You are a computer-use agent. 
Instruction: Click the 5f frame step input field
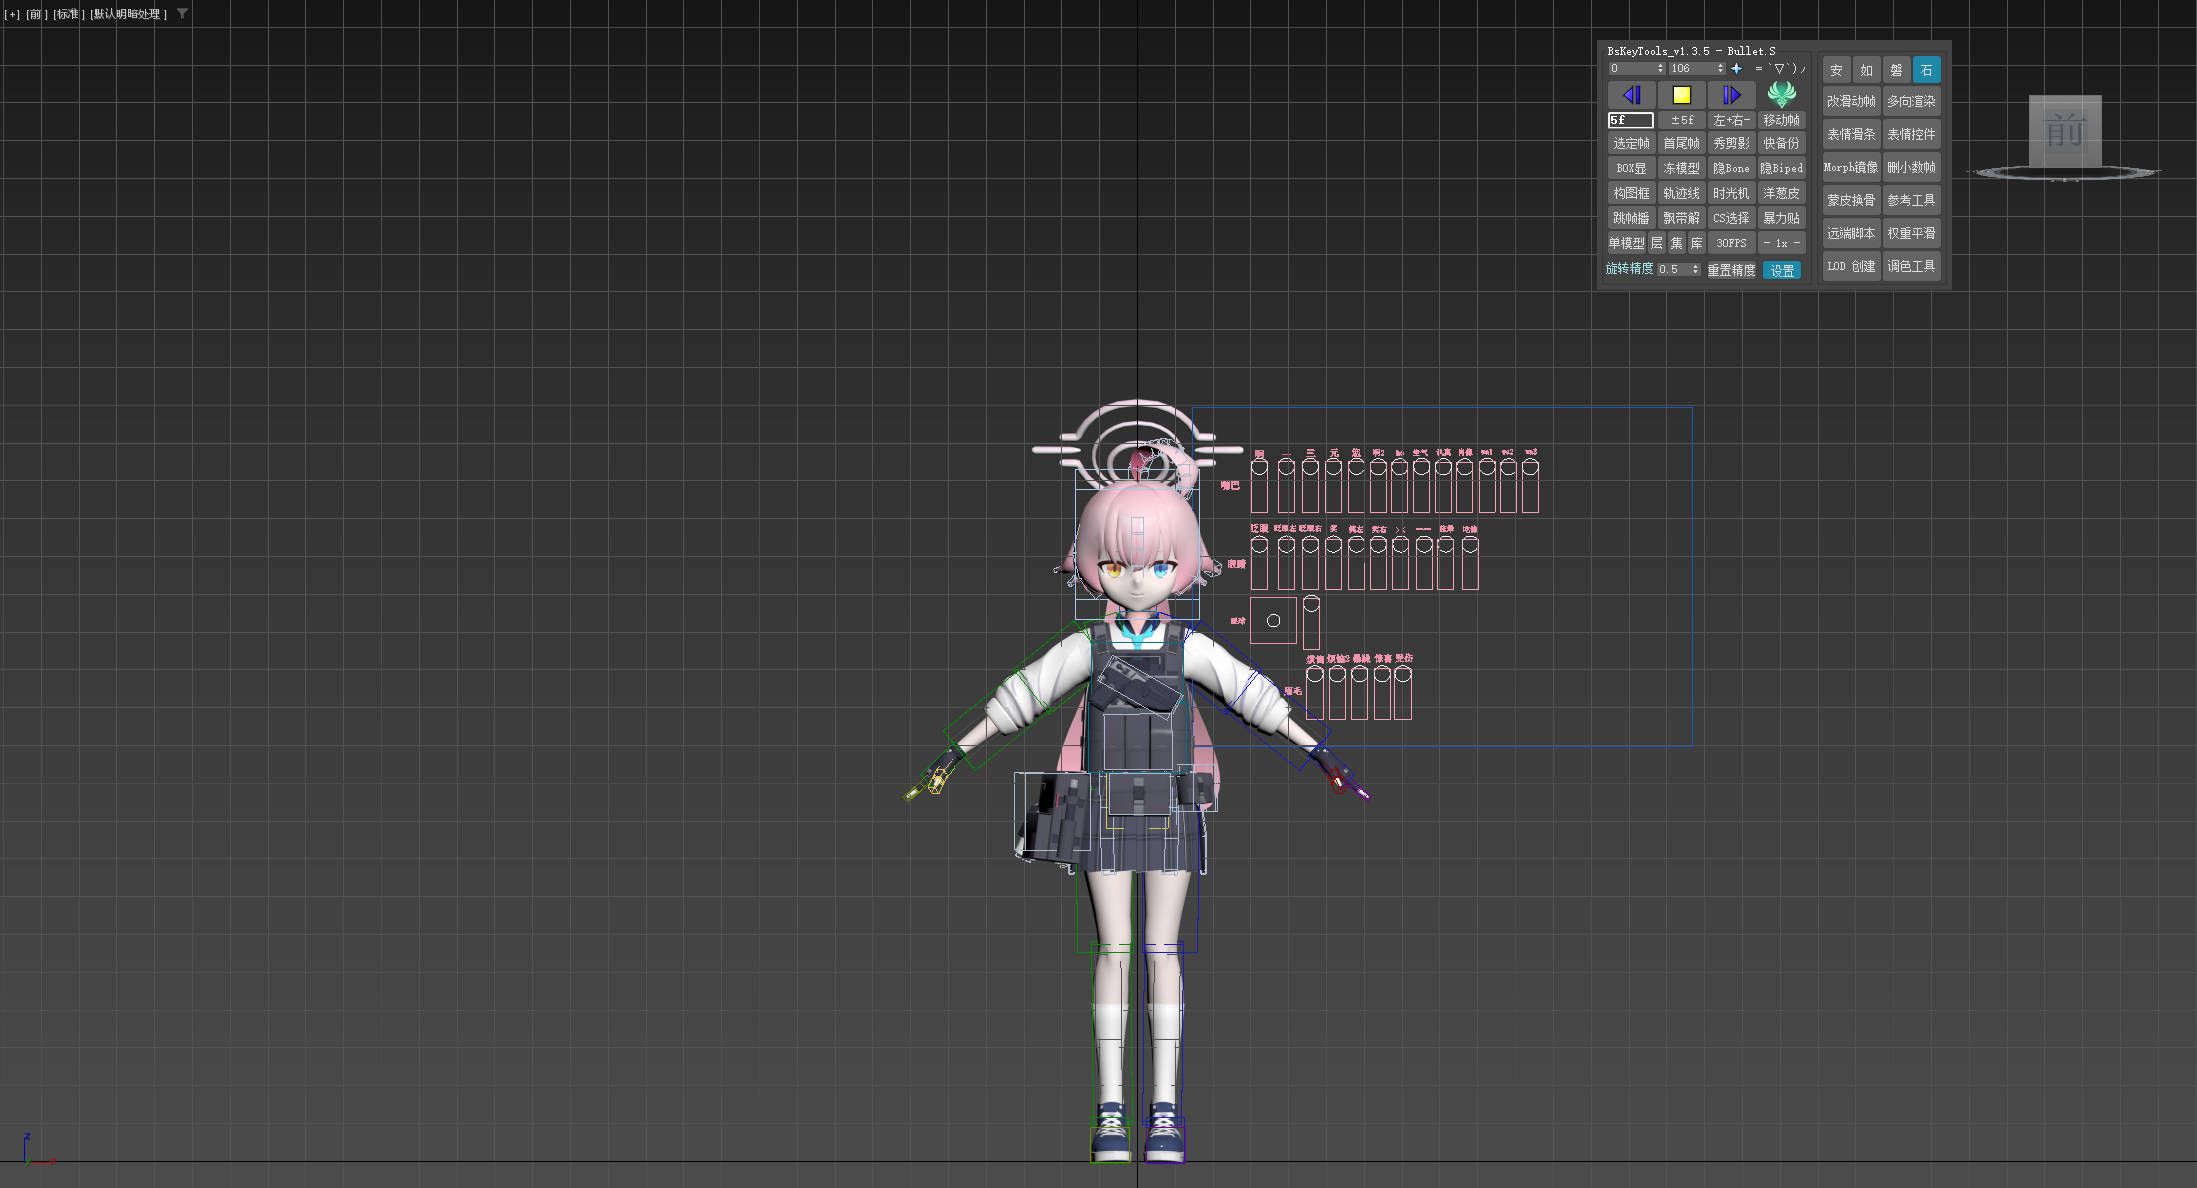click(1631, 120)
